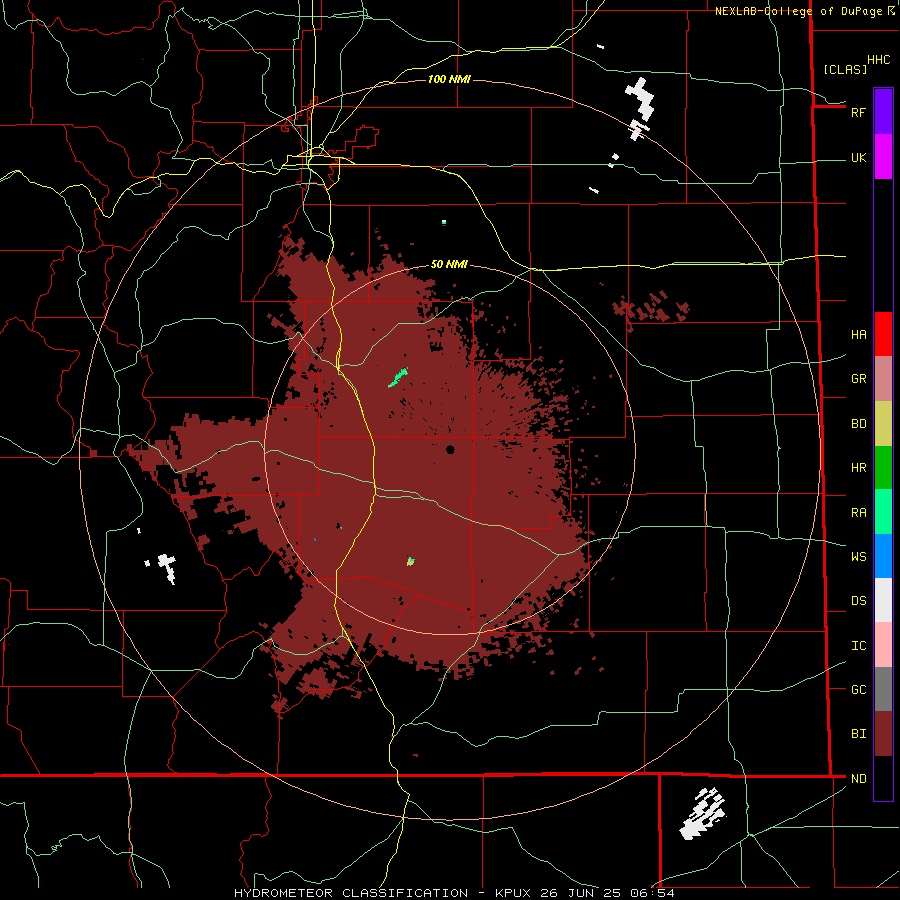Click the UK legend label
This screenshot has height=900, width=900.
click(x=858, y=157)
